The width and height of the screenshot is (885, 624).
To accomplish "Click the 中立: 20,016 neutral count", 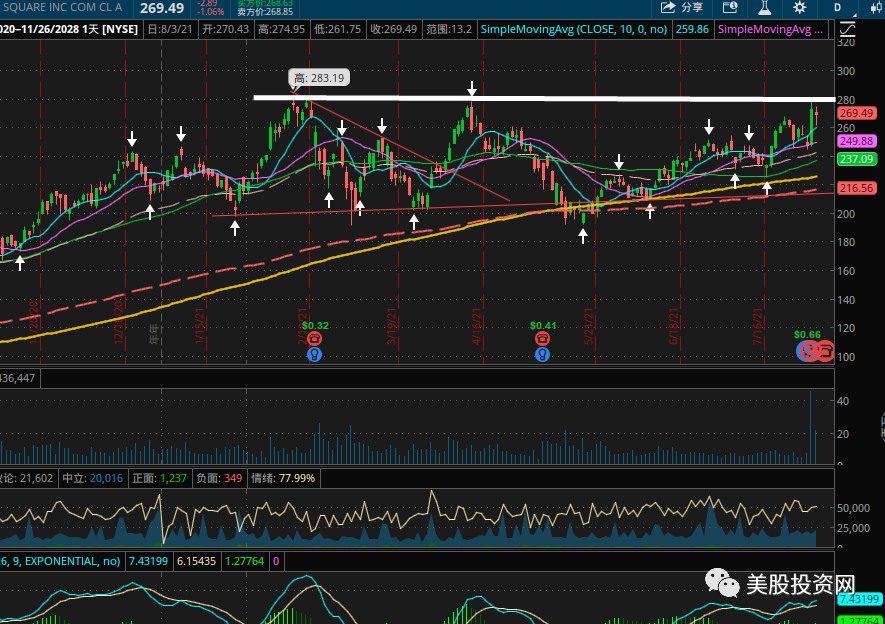I will pyautogui.click(x=93, y=478).
